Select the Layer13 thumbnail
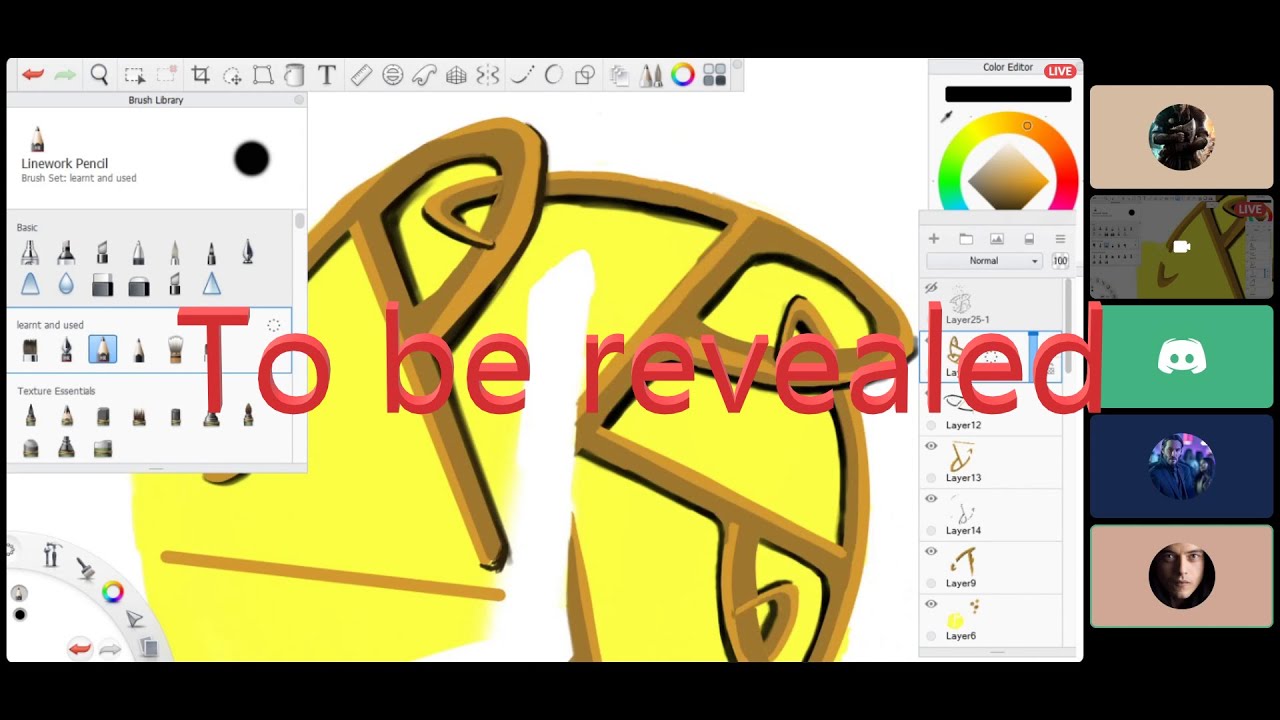The image size is (1280, 720). coord(961,457)
